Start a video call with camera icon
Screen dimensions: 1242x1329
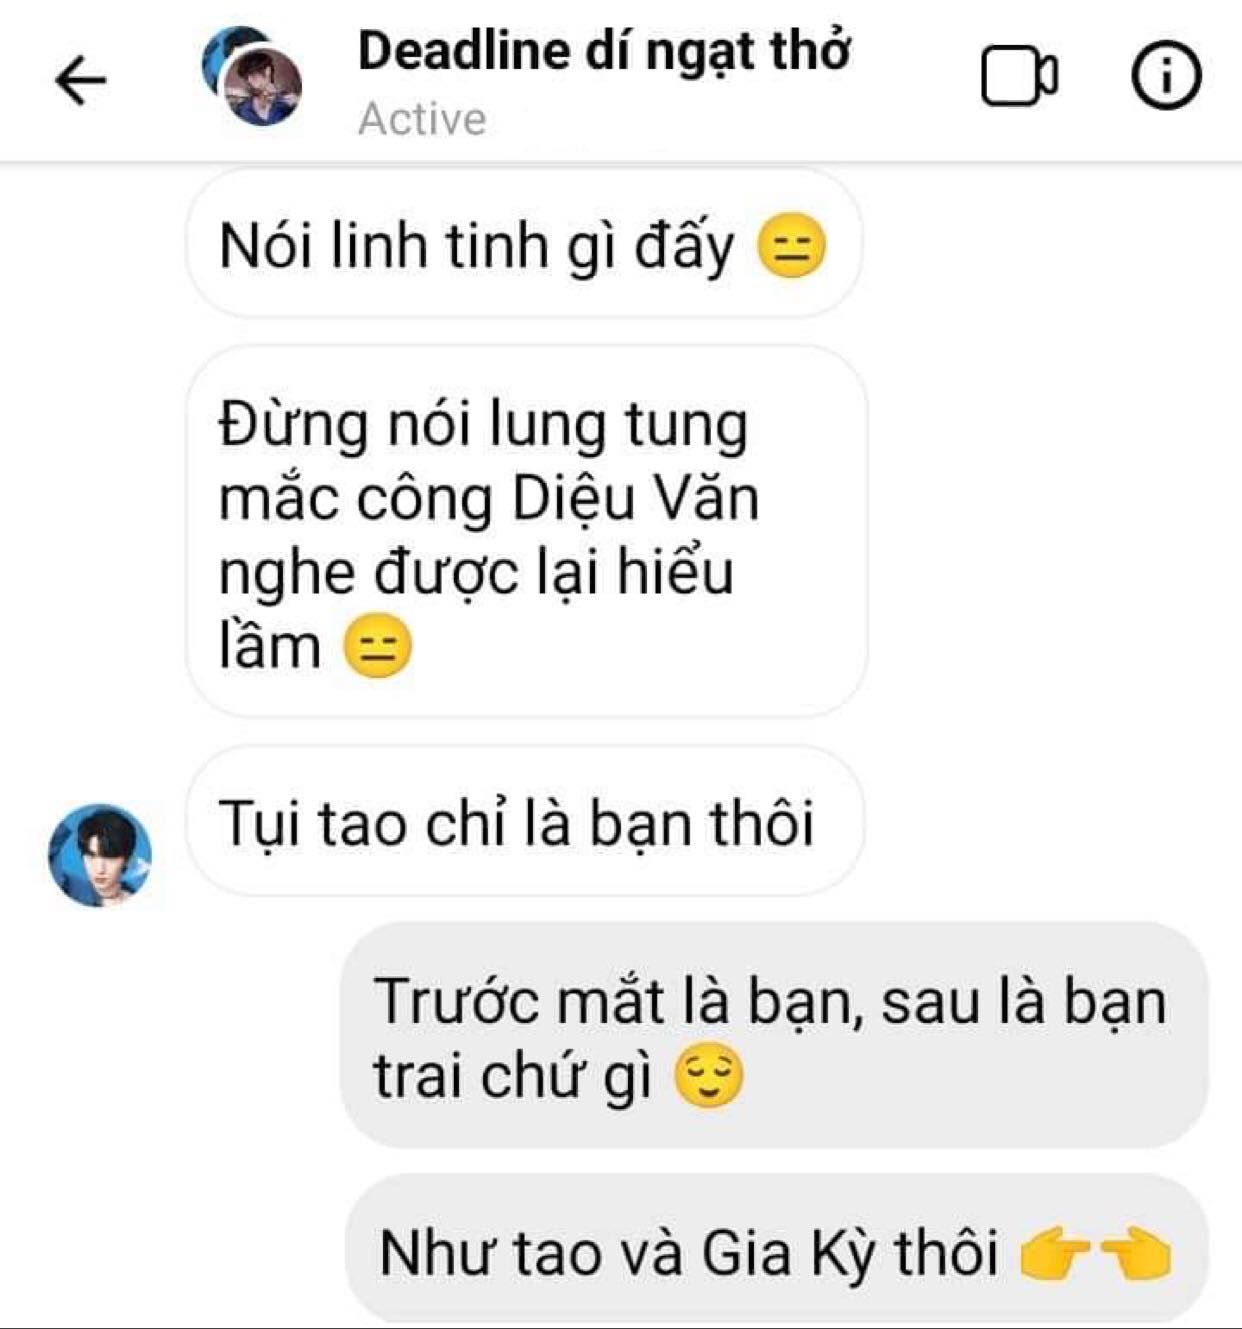(1019, 76)
